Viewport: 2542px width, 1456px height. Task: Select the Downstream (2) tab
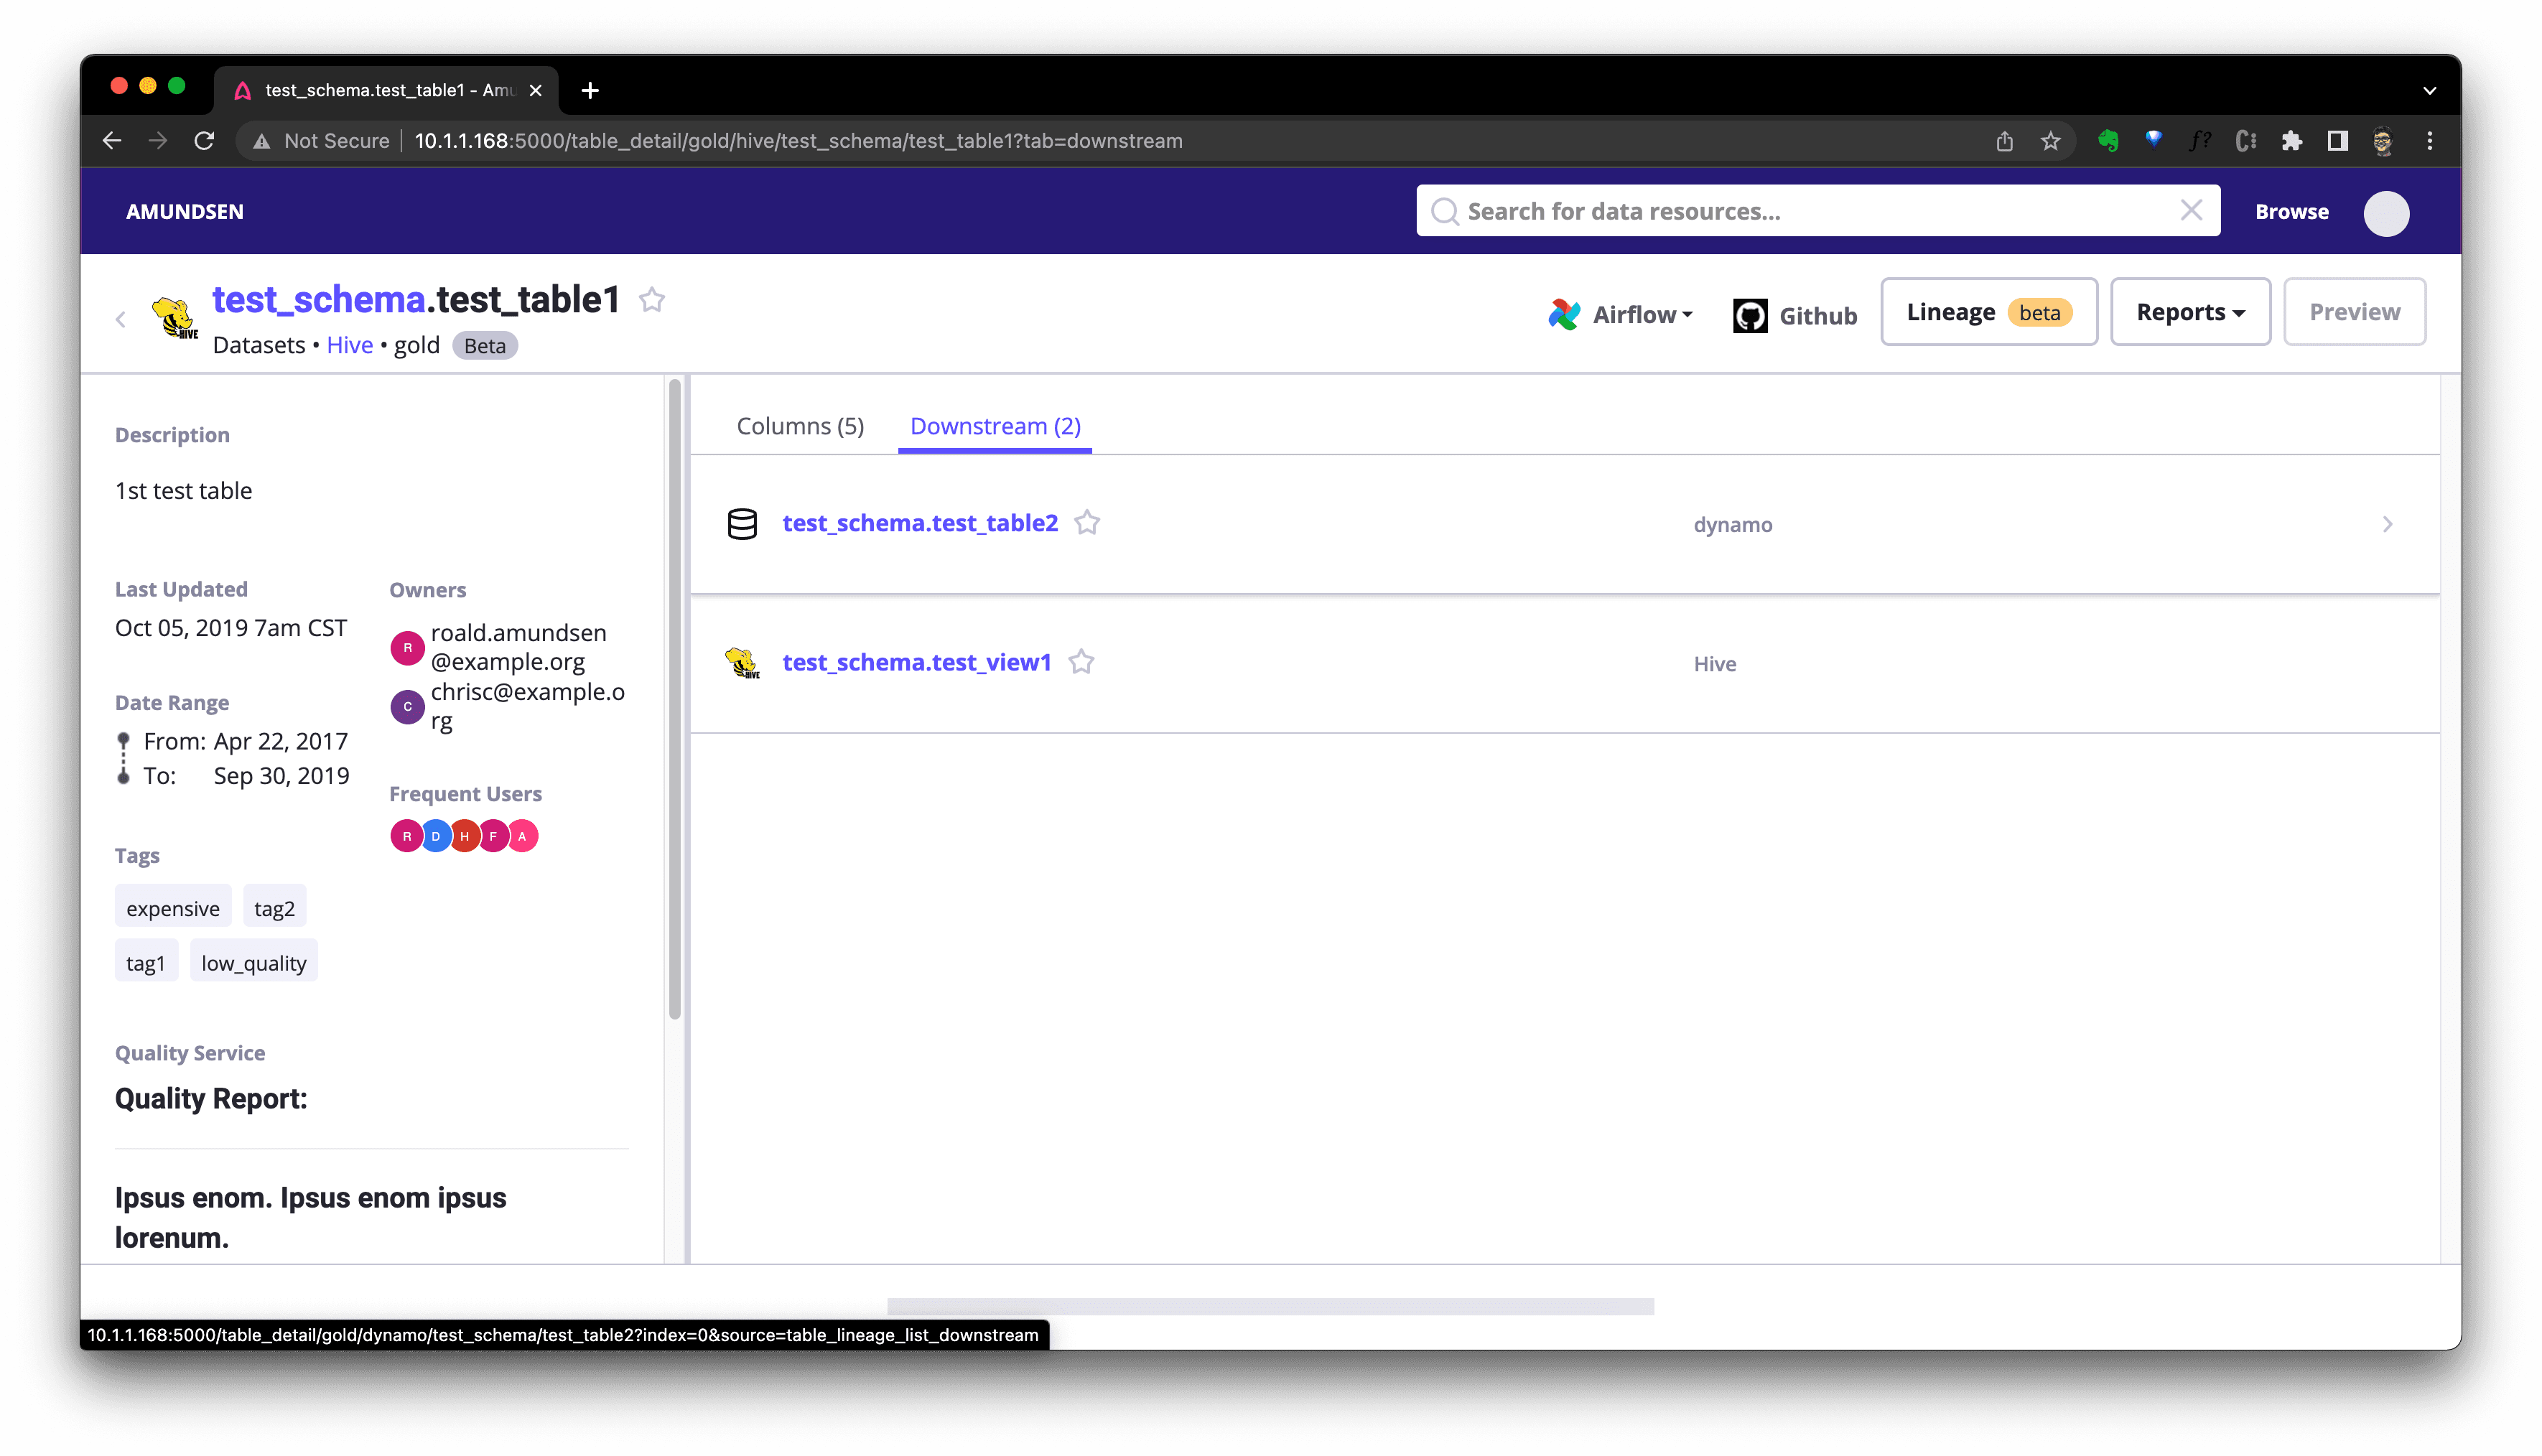coord(995,426)
